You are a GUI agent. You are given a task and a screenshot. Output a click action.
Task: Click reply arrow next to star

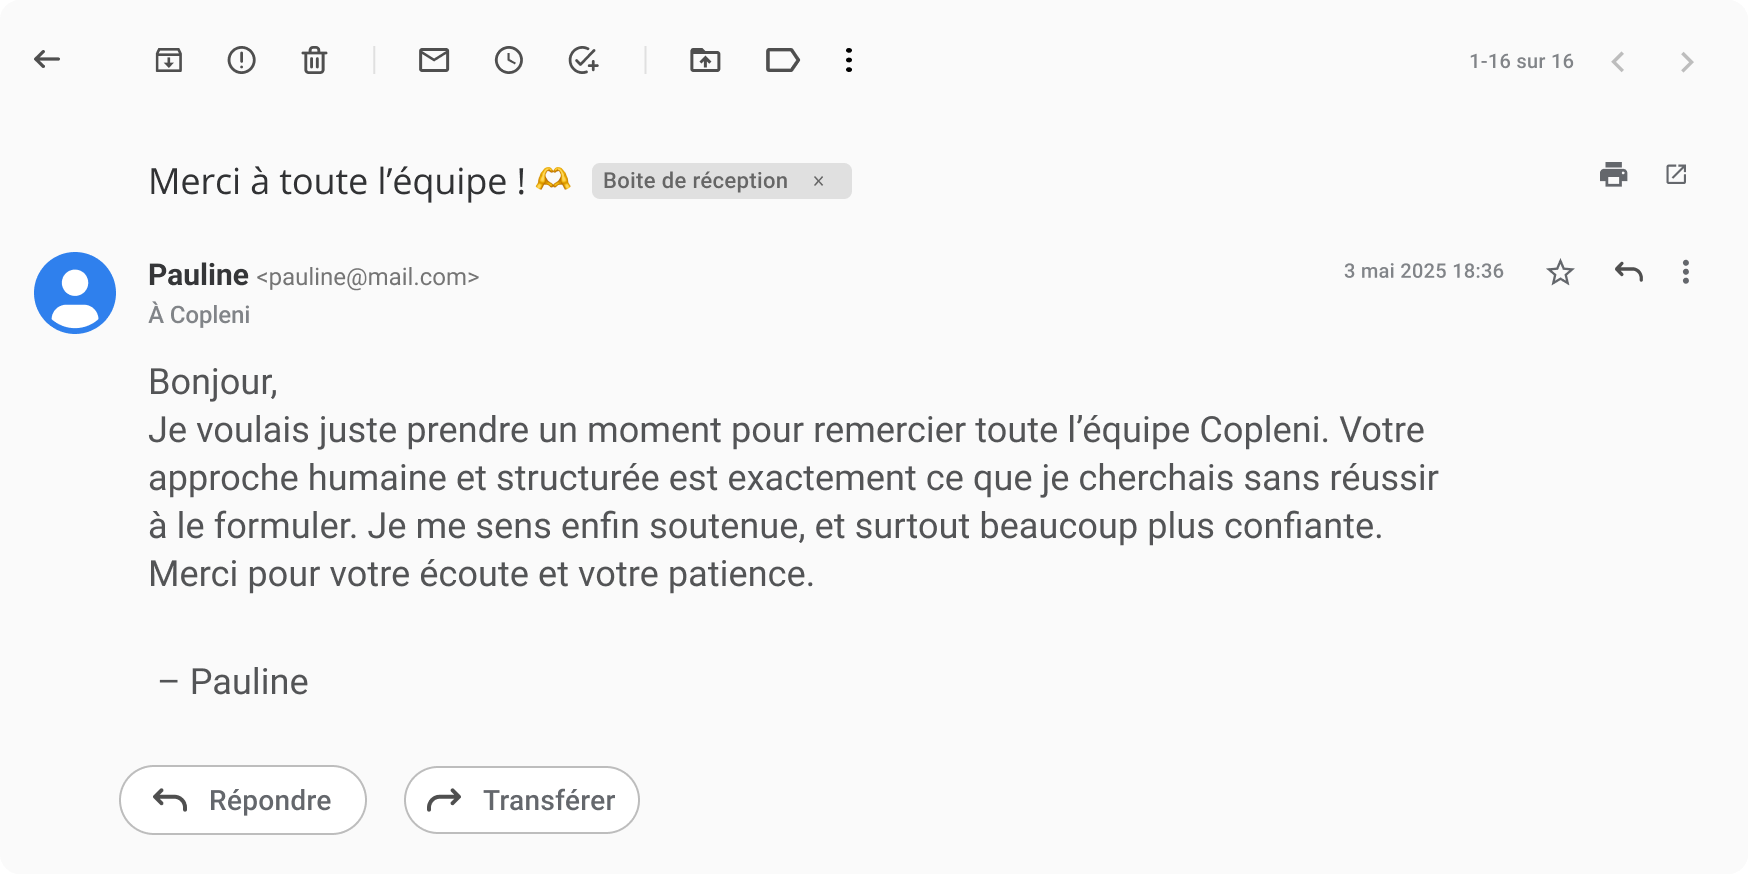coord(1628,272)
